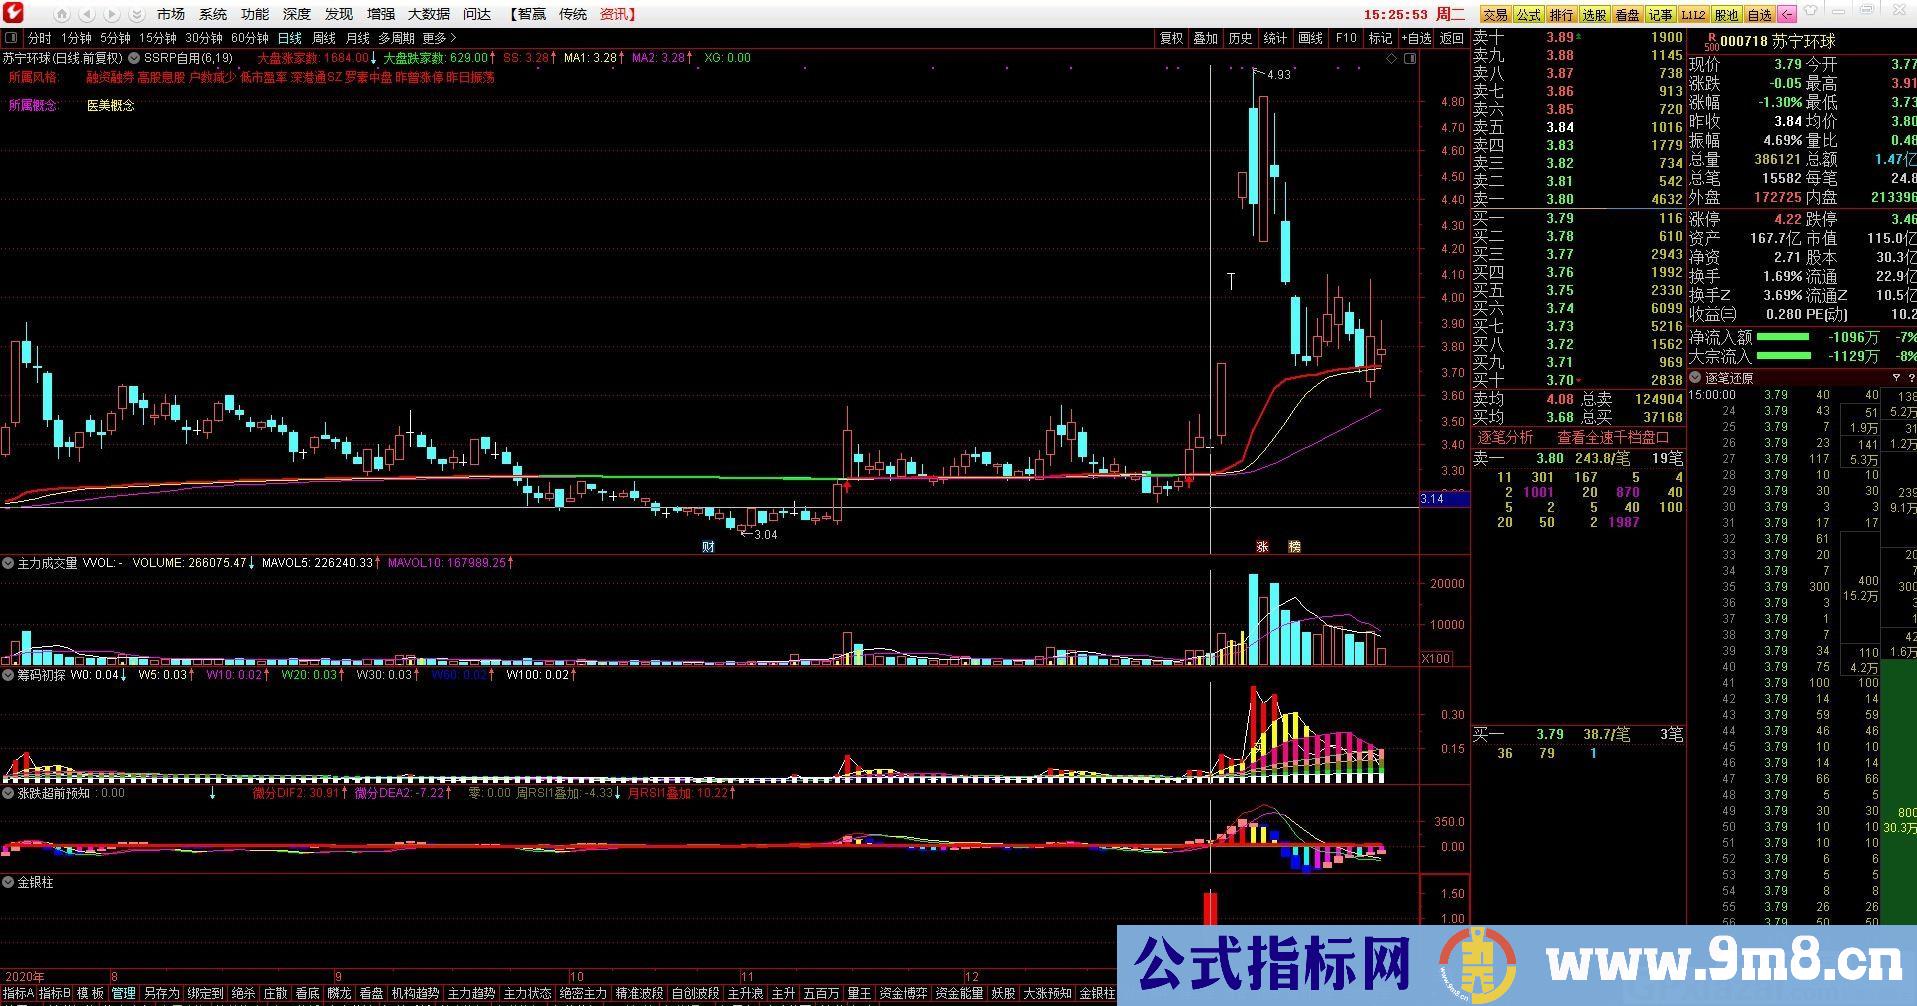
Task: Click the 财 marker under the chart
Action: [708, 547]
